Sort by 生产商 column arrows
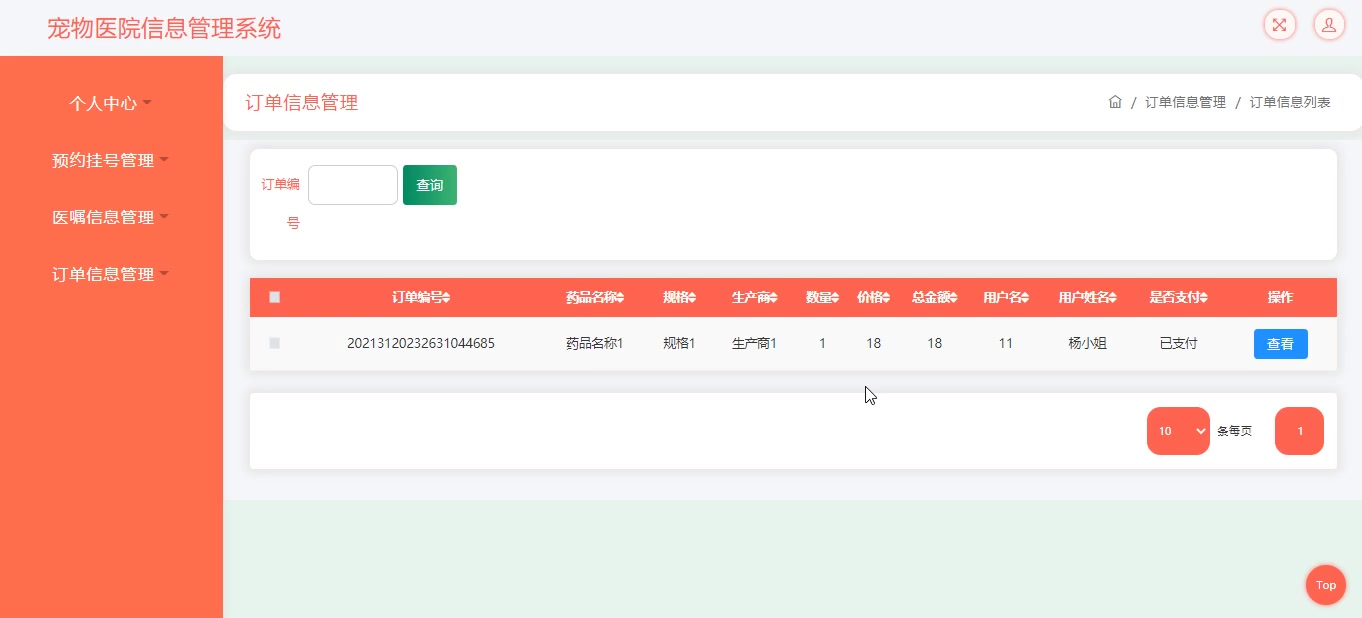Image resolution: width=1362 pixels, height=618 pixels. pyautogui.click(x=774, y=298)
